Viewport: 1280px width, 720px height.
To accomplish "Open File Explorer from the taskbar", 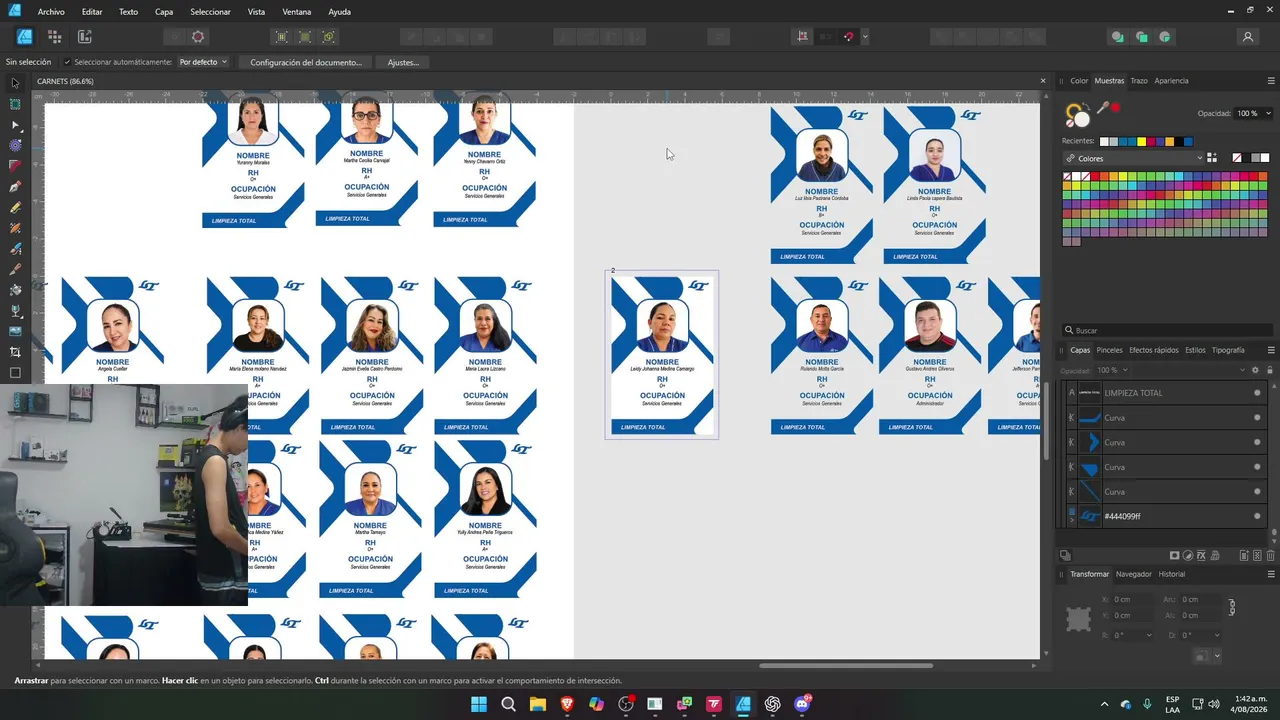I will (538, 704).
